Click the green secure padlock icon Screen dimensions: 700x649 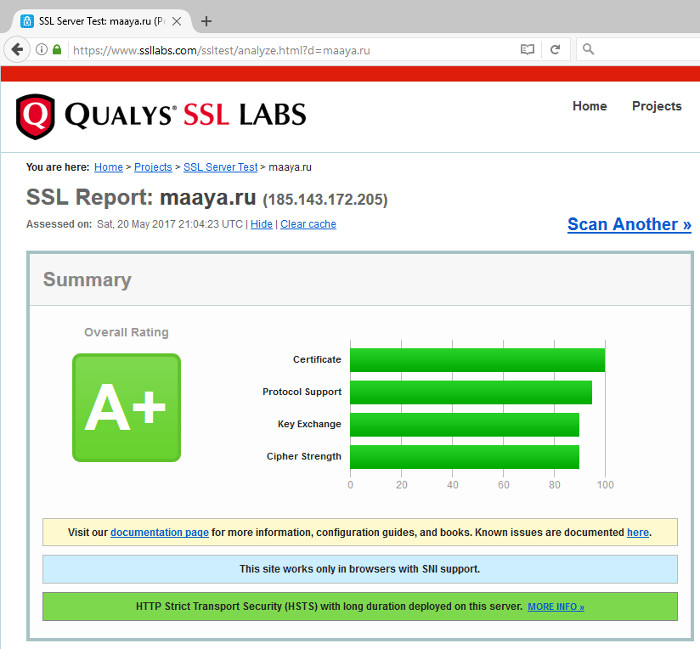coord(57,49)
